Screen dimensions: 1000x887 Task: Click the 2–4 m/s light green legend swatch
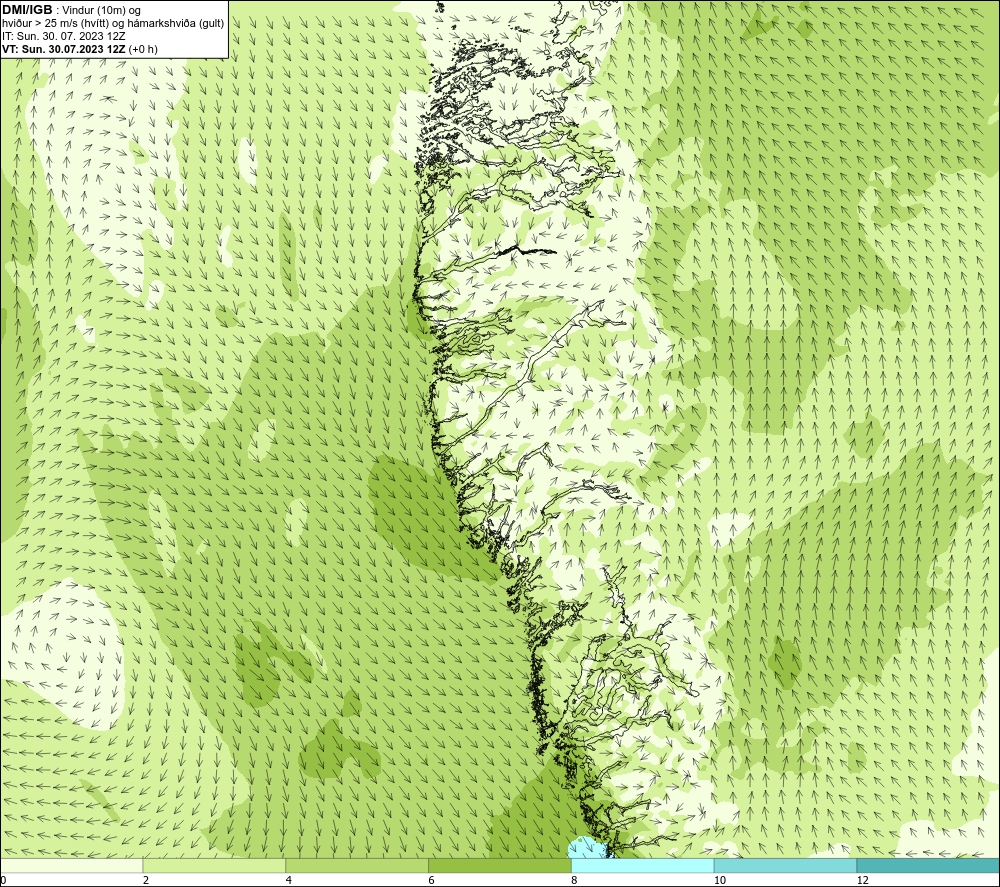click(214, 865)
